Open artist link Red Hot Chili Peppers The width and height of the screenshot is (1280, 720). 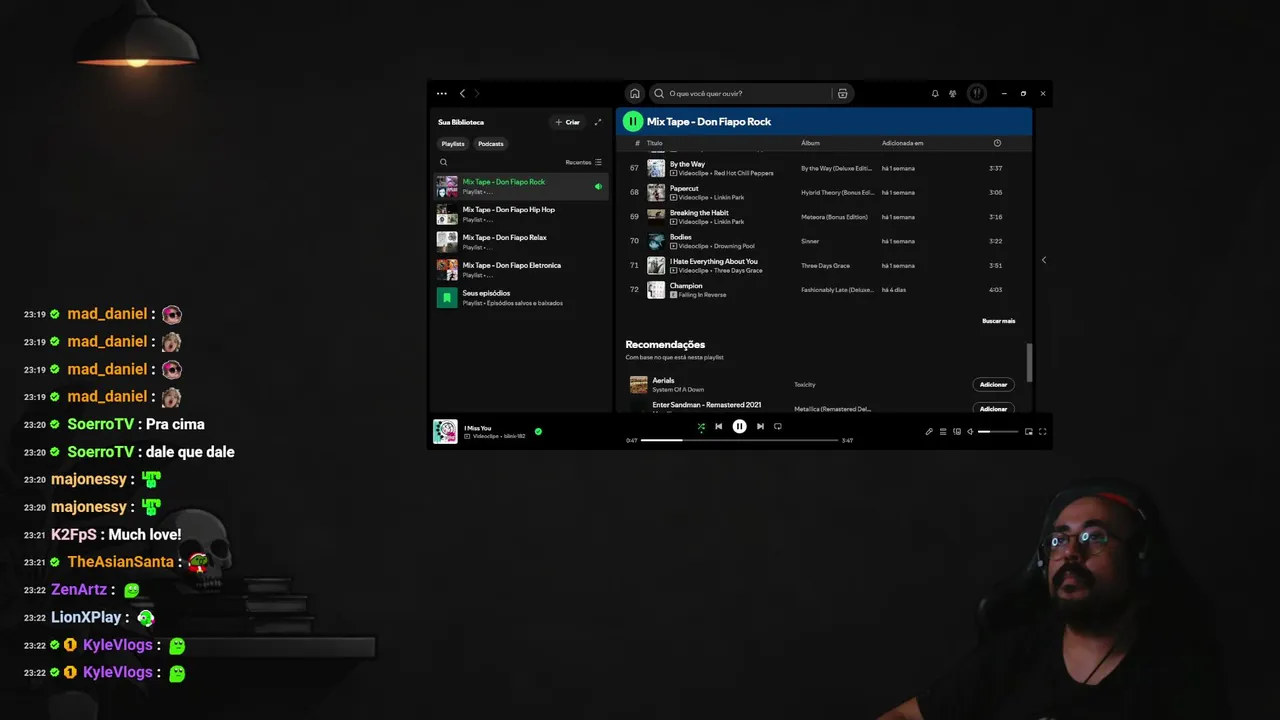[x=742, y=173]
